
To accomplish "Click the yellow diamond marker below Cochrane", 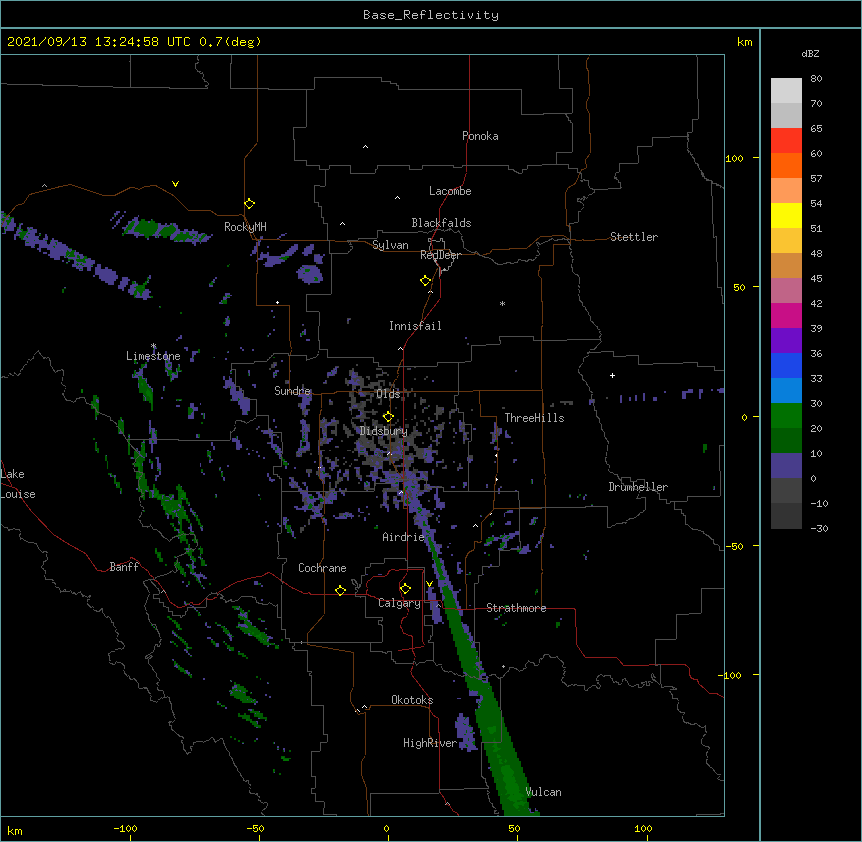I will (340, 590).
